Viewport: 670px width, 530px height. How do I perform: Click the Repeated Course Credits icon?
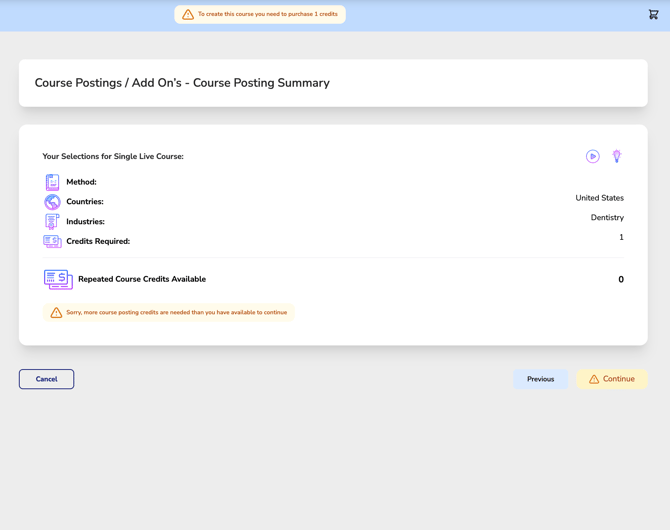58,280
